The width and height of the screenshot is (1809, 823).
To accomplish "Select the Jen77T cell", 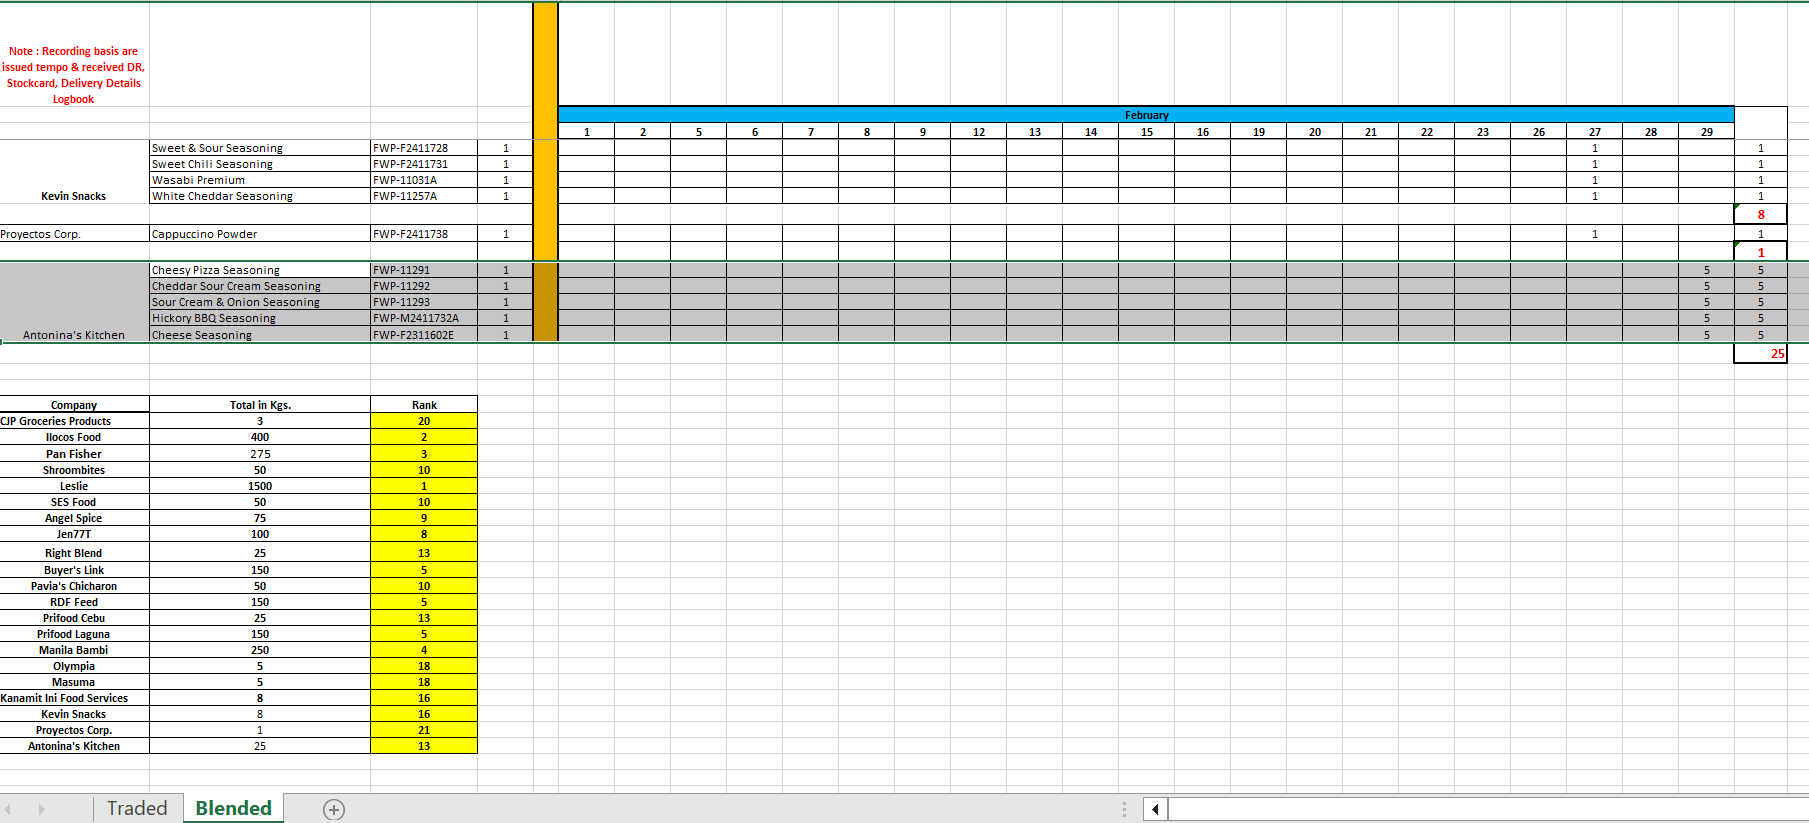I will click(74, 534).
